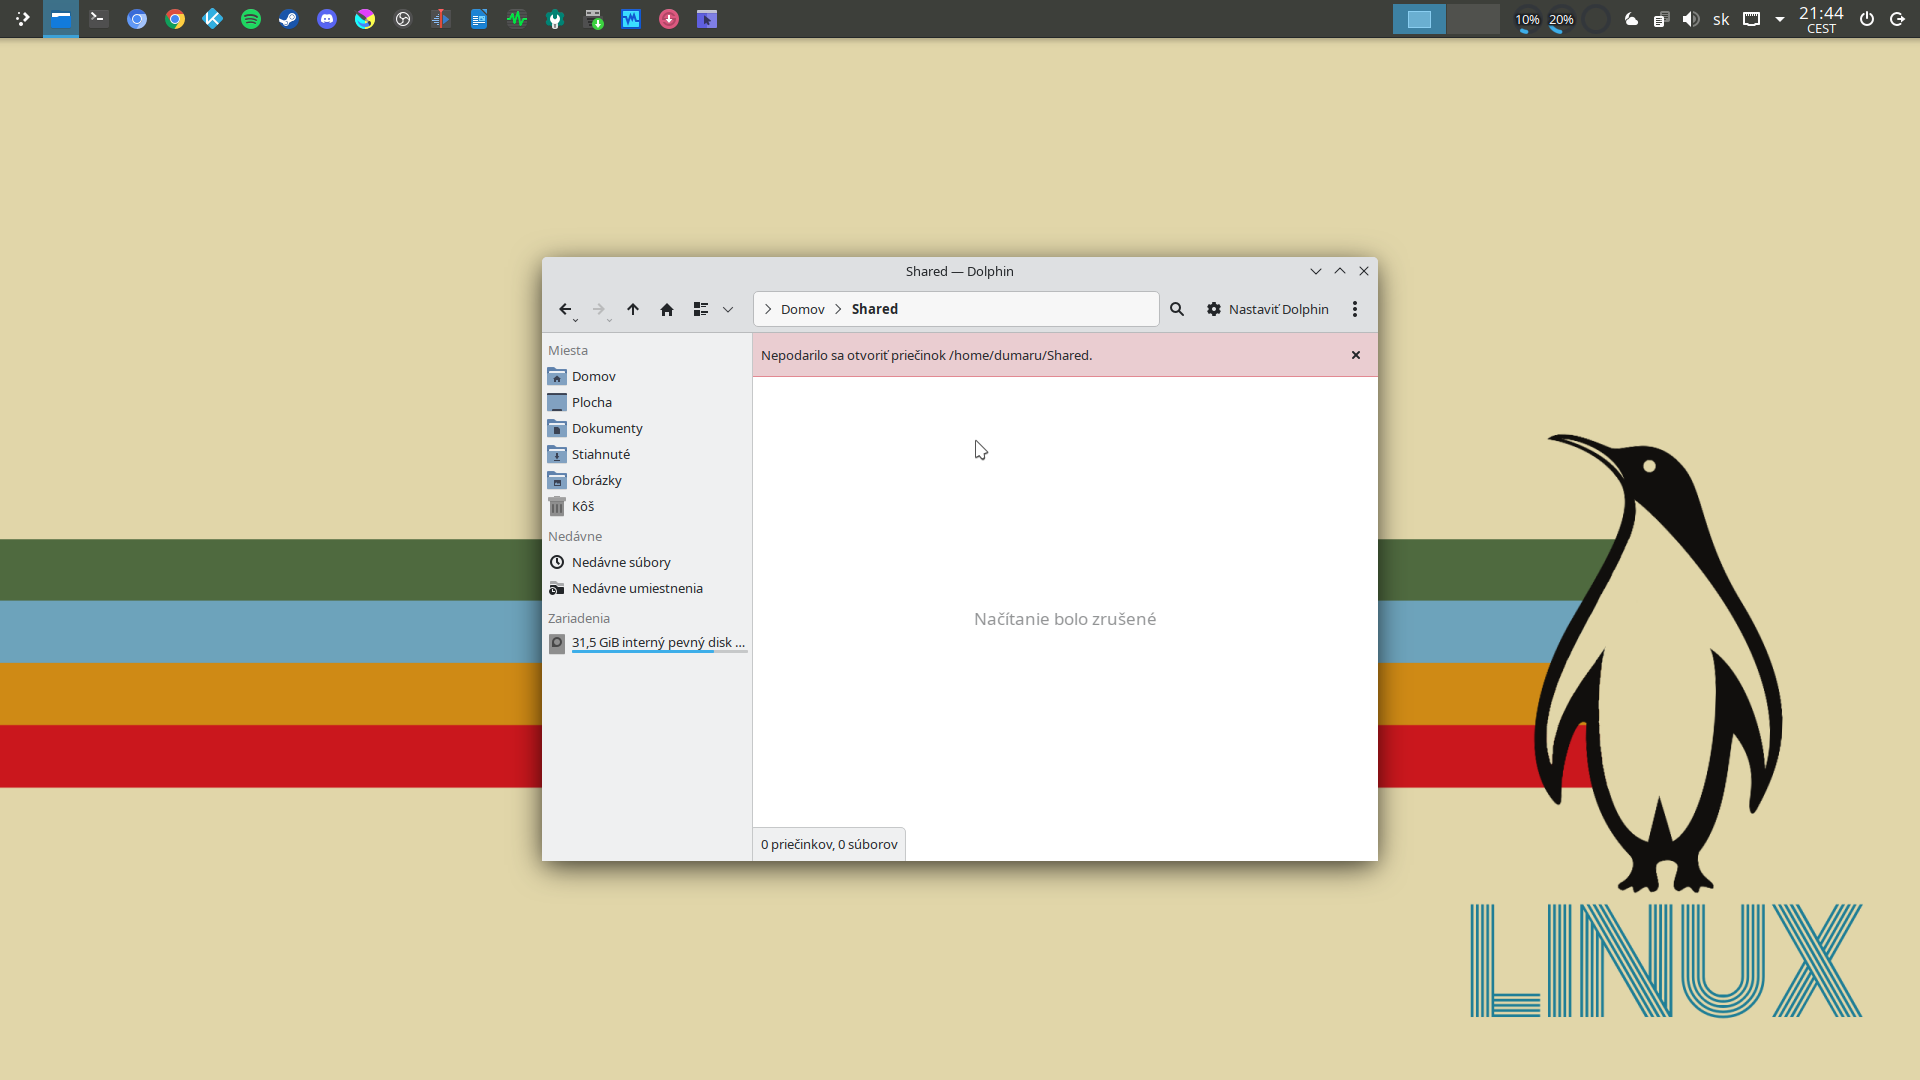Navigate up to the parent folder

click(x=633, y=310)
